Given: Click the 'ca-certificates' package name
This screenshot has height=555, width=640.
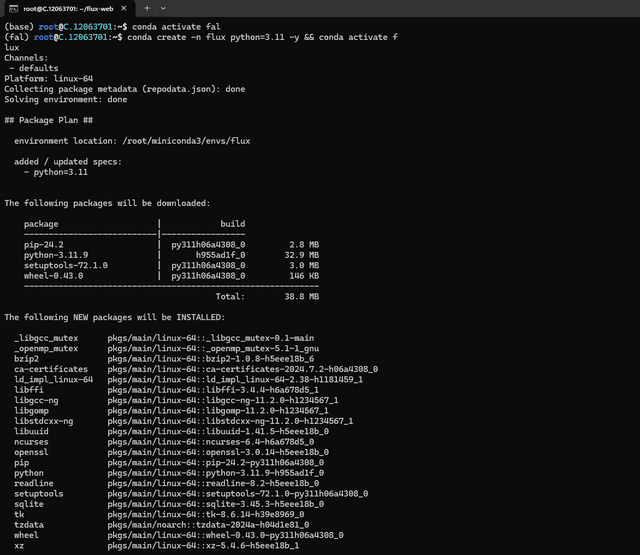Looking at the screenshot, I should click(x=51, y=369).
